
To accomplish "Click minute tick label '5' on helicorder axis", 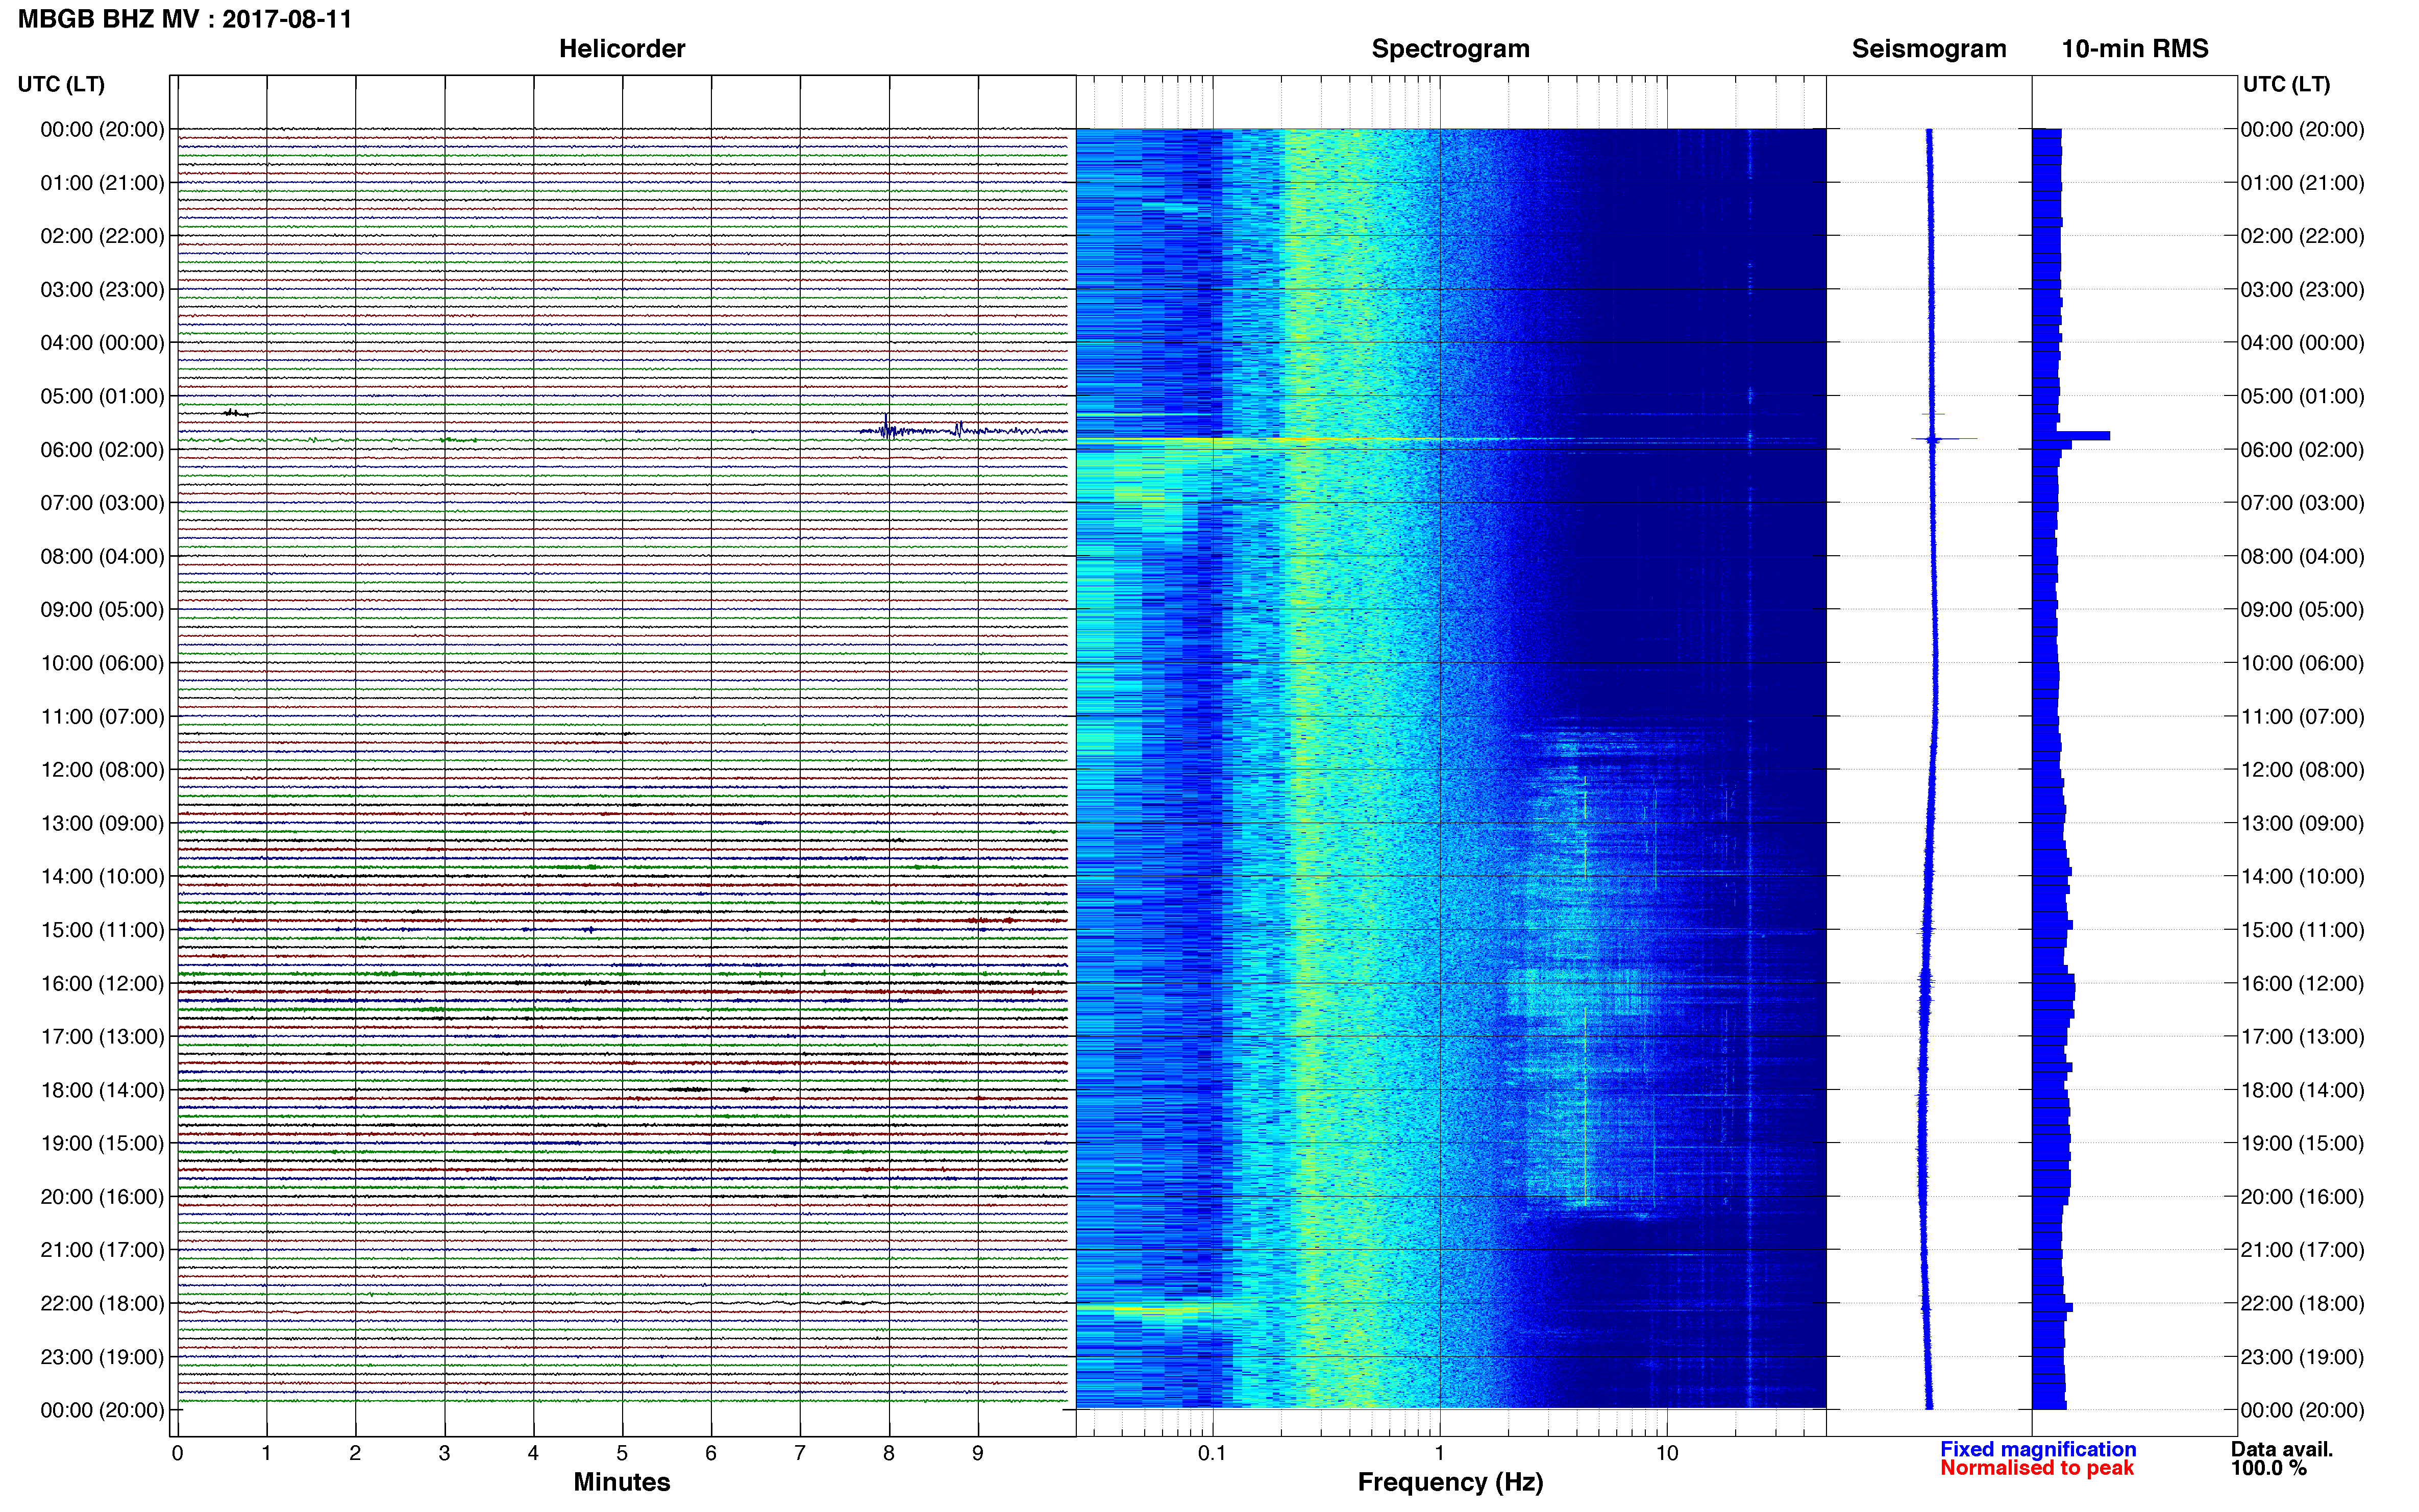I will (622, 1453).
